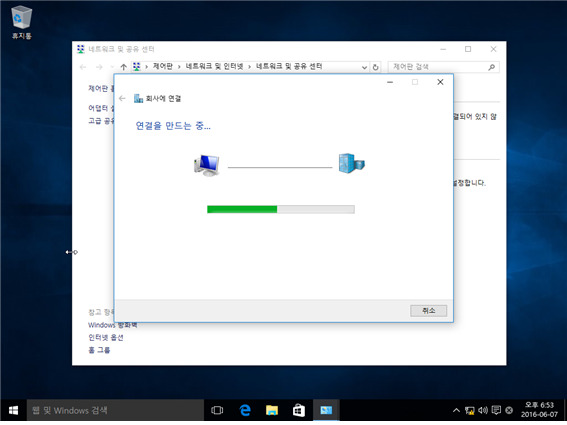The height and width of the screenshot is (425, 567).
Task: Click the local computer icon in the dialog
Action: coord(207,165)
